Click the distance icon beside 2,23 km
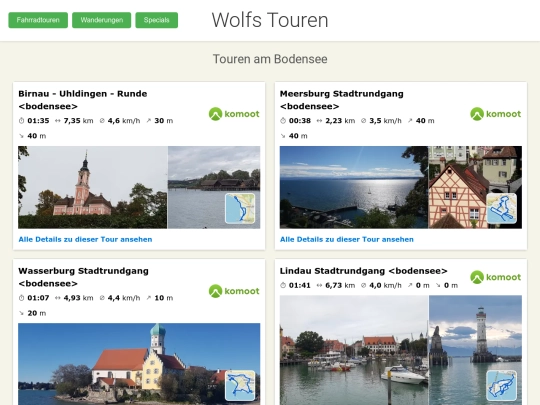This screenshot has height=405, width=540. pos(319,121)
